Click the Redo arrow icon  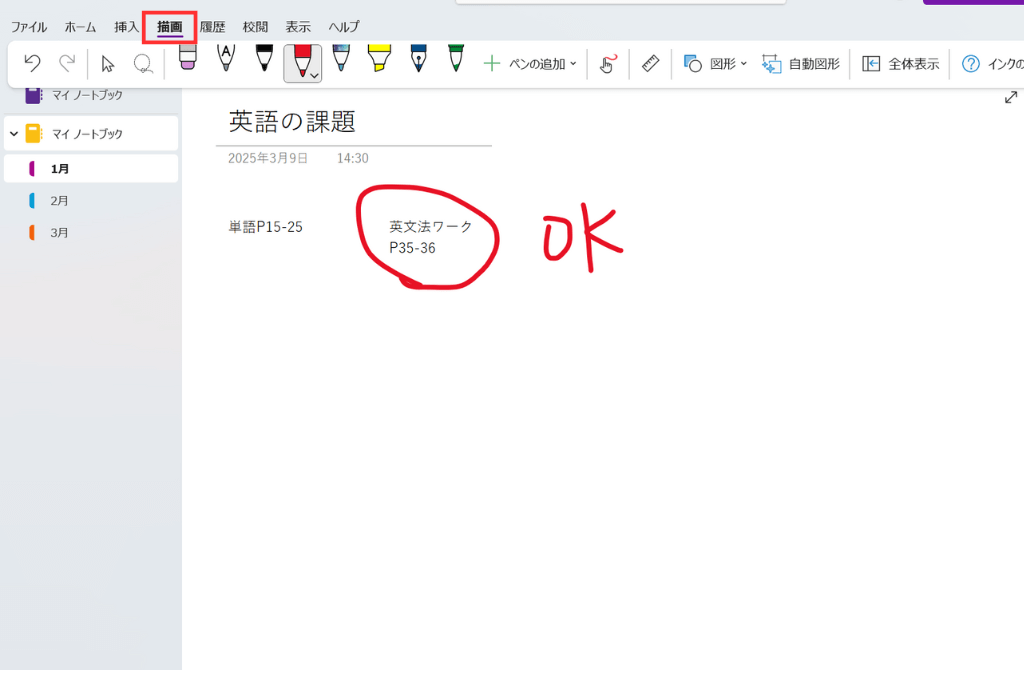point(67,64)
